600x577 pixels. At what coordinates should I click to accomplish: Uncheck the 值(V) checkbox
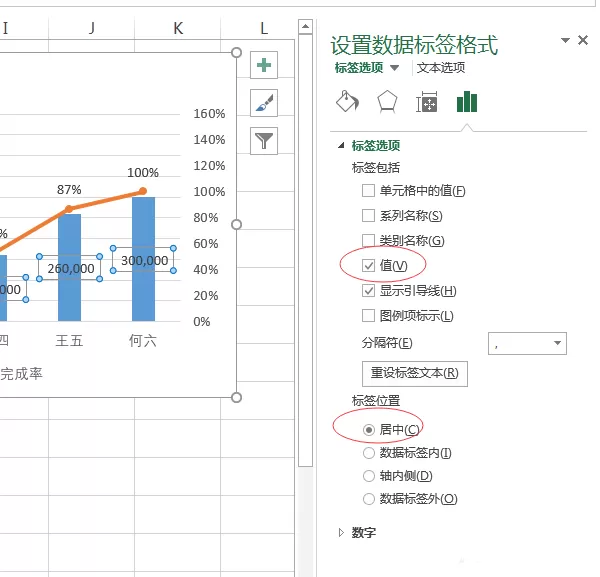368,266
